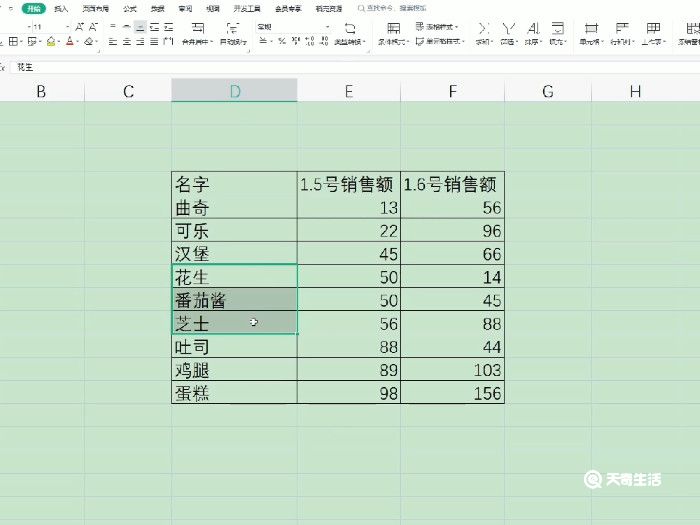Click the command search box

392,8
